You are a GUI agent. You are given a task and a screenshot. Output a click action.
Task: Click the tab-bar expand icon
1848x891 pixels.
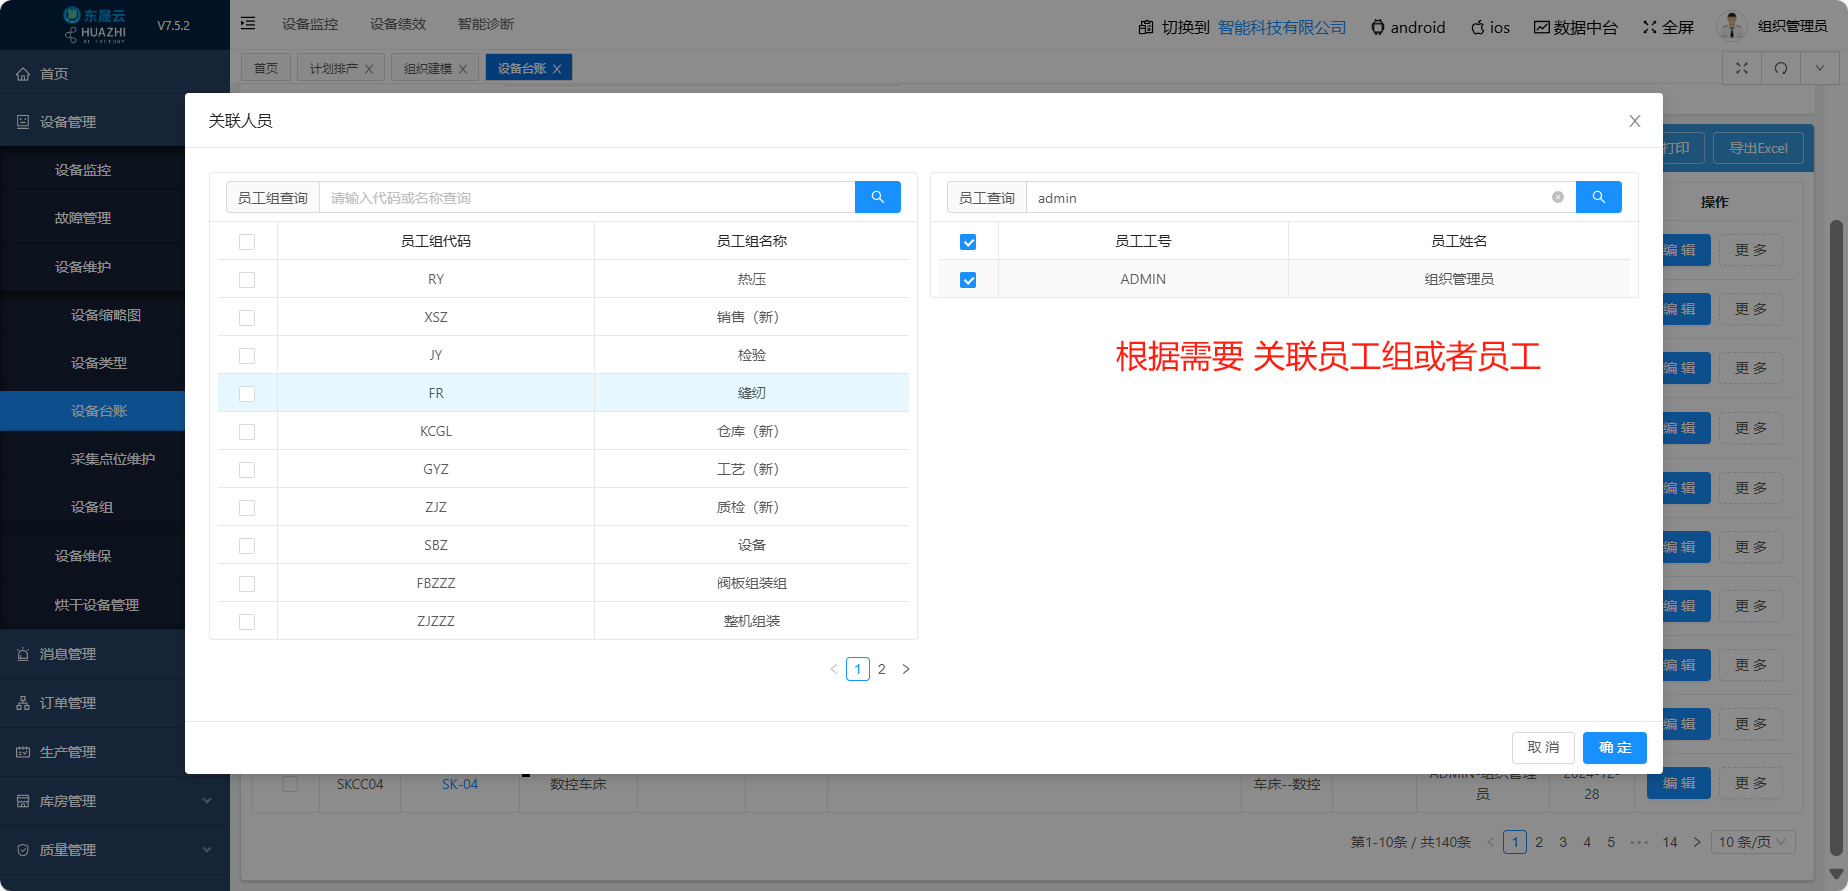pos(1742,68)
